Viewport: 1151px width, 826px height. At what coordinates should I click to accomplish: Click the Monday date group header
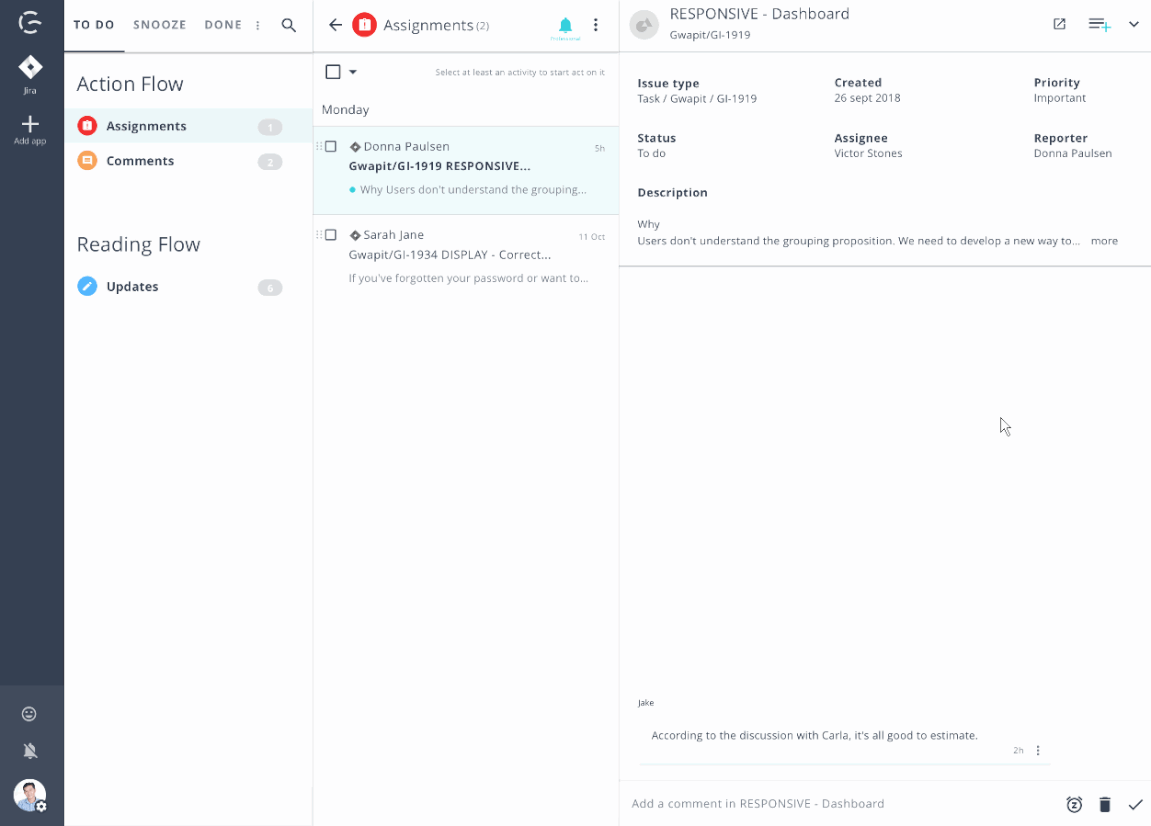tap(345, 109)
